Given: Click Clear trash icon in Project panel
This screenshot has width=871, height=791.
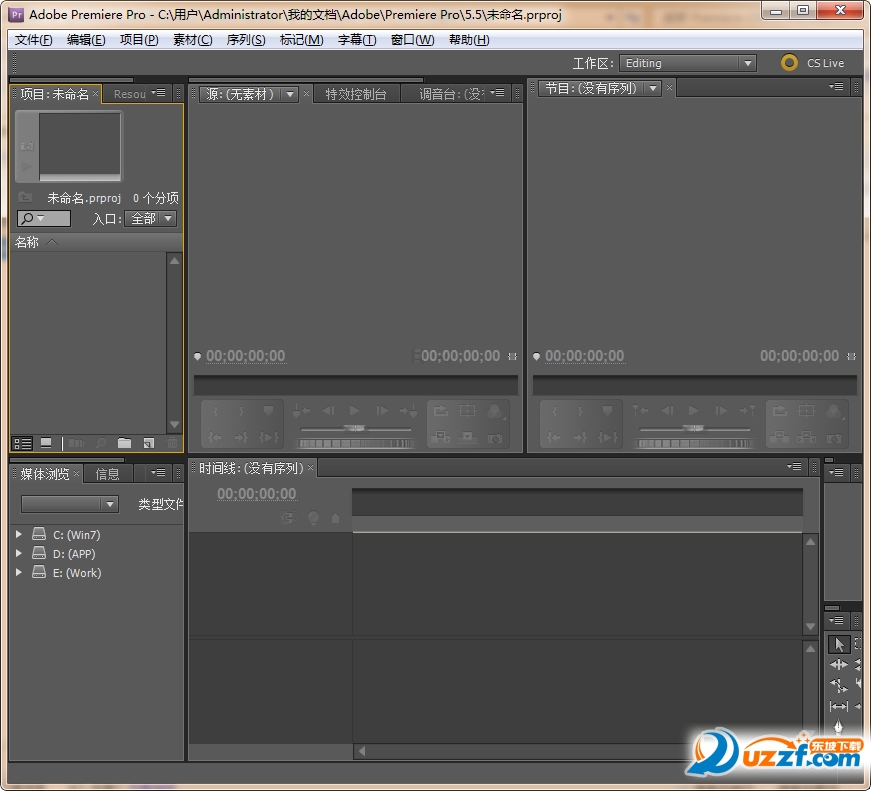Looking at the screenshot, I should 173,443.
